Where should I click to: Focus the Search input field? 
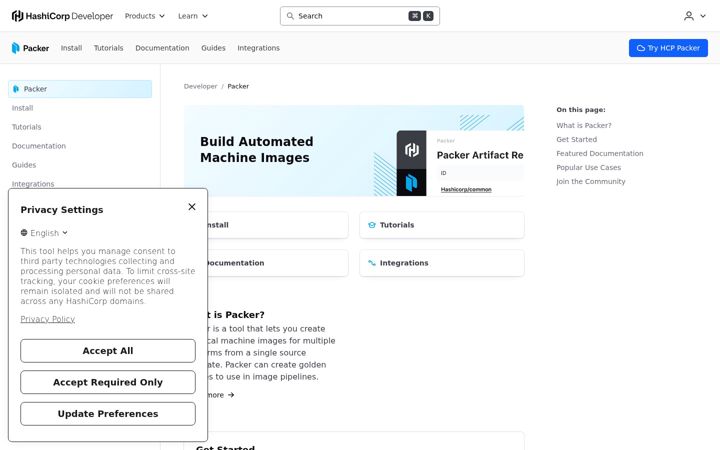pos(360,16)
